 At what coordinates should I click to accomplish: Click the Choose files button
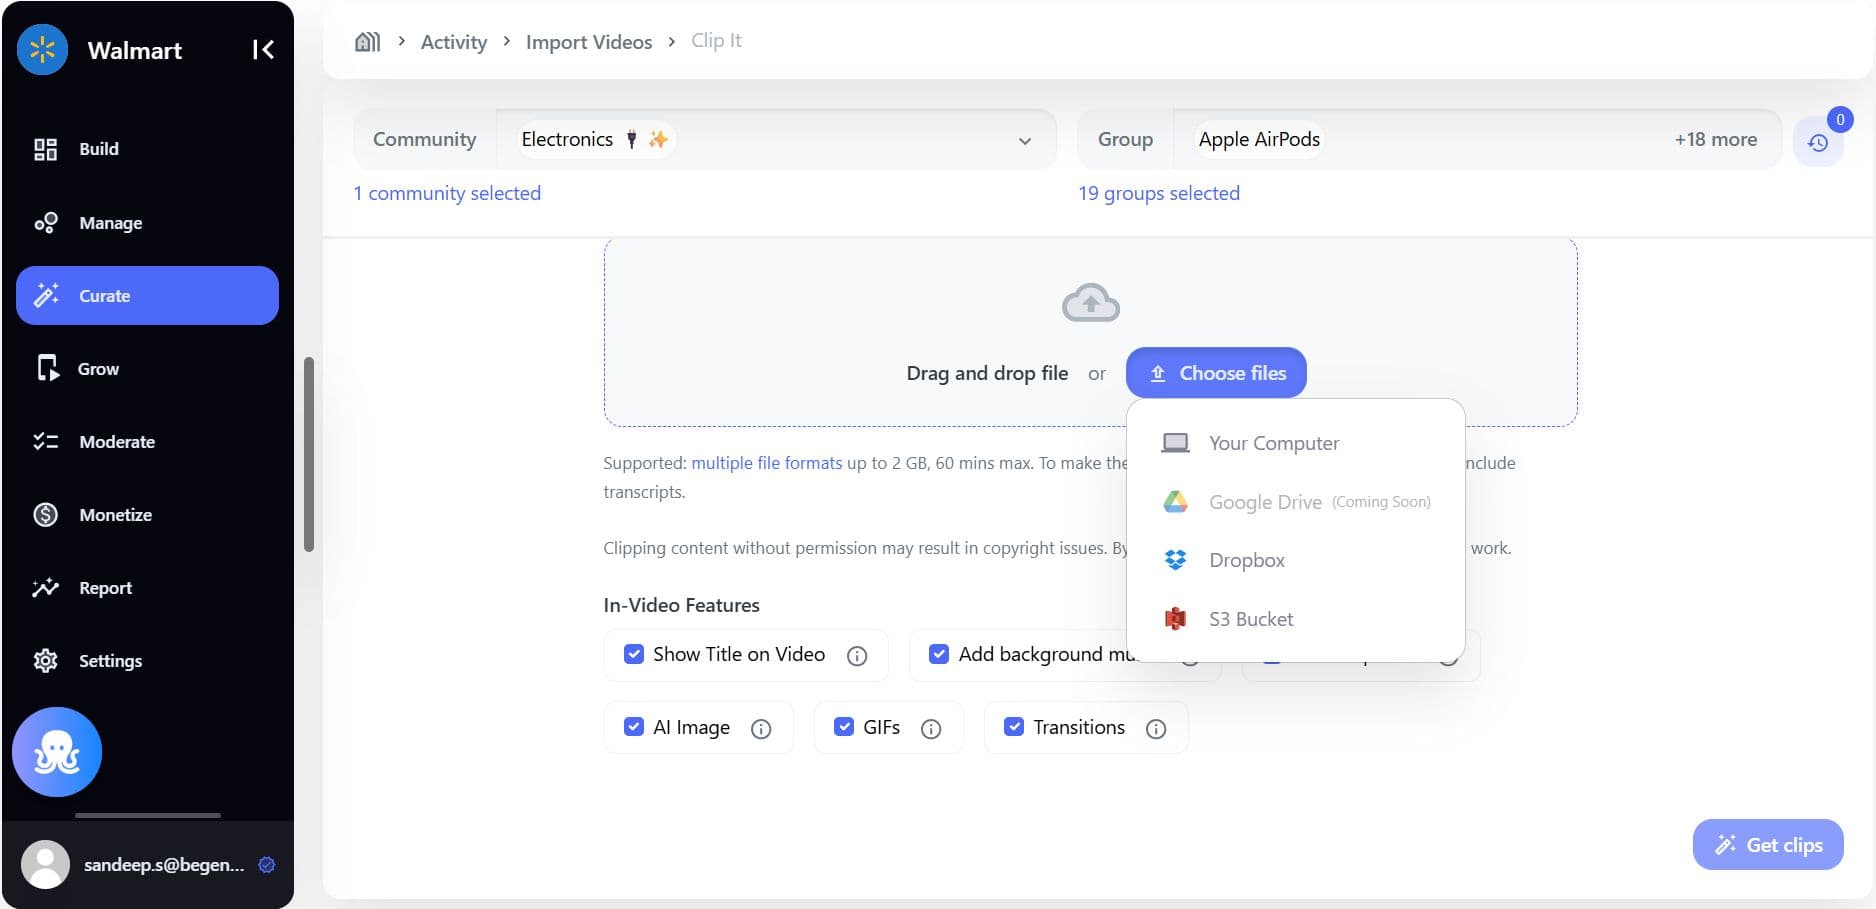pos(1216,373)
